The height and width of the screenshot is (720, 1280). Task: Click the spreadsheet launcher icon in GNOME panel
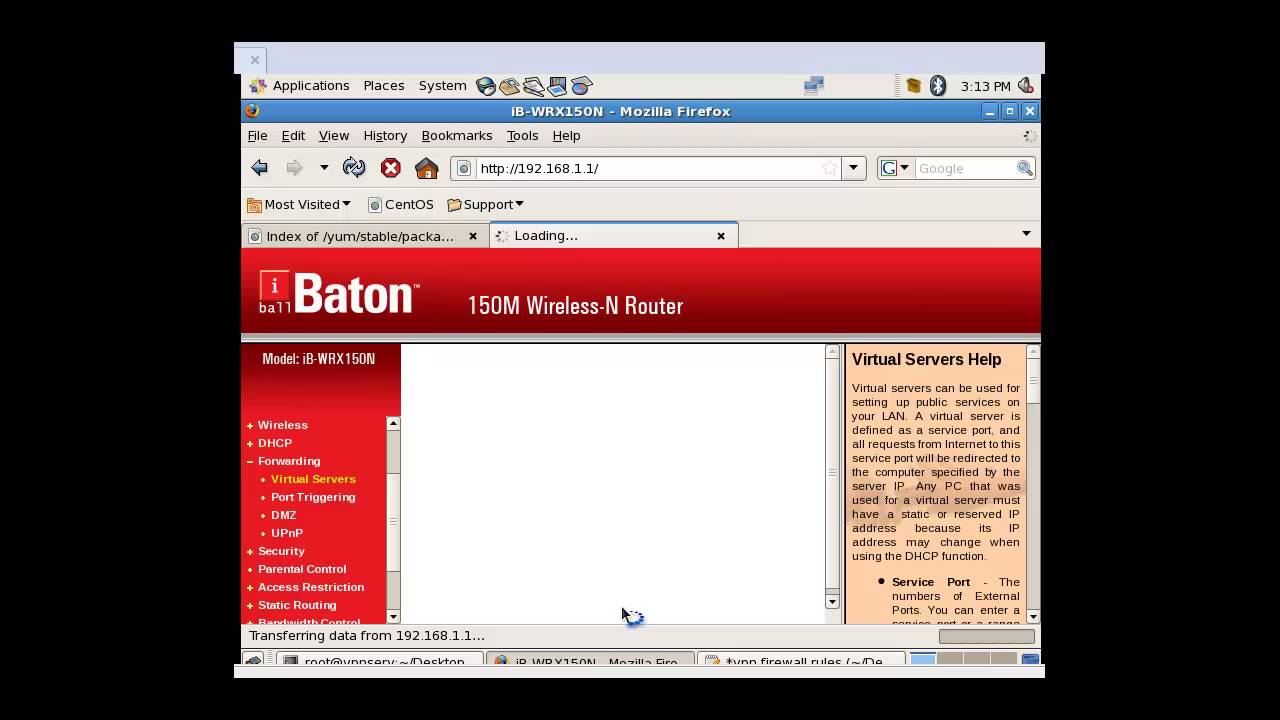point(582,86)
